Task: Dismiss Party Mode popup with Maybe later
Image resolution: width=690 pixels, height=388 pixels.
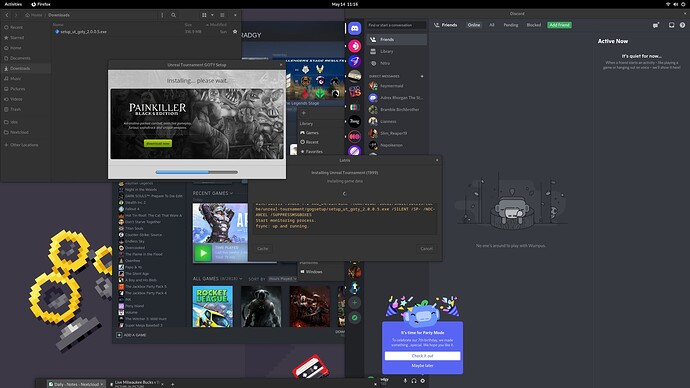Action: pos(422,366)
